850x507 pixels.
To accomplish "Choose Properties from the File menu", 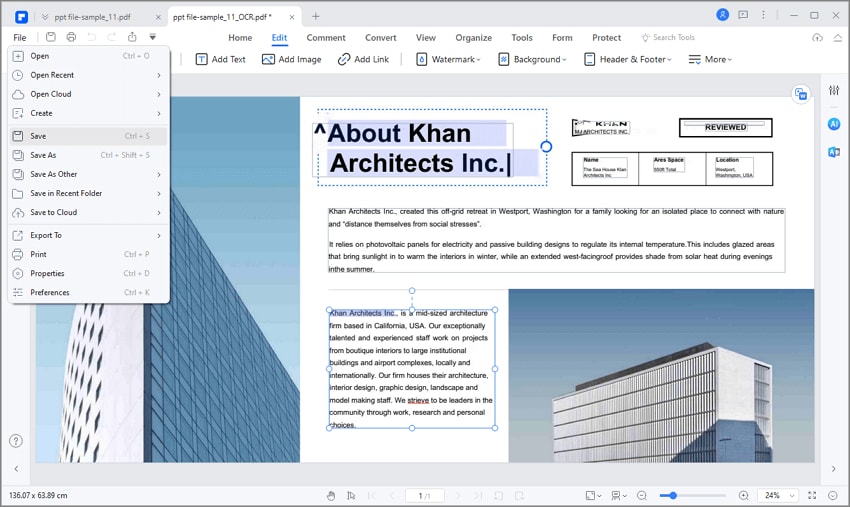I will click(x=89, y=273).
